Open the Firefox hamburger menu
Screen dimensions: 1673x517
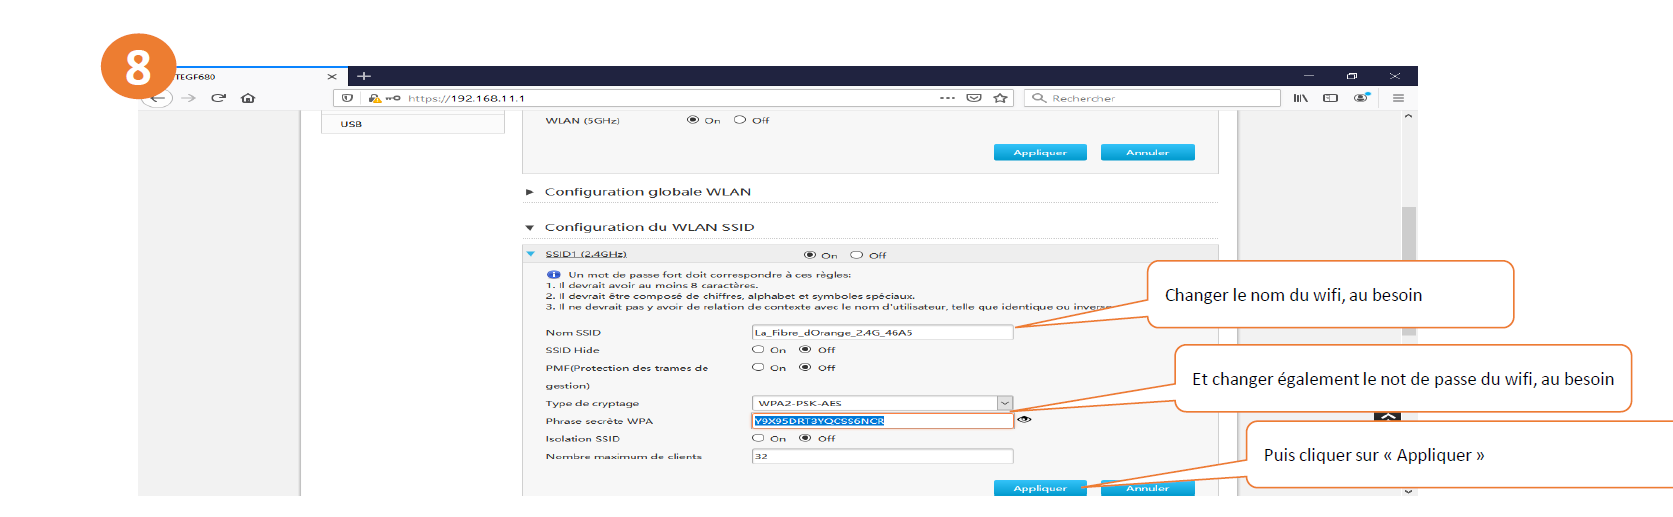(x=1398, y=98)
